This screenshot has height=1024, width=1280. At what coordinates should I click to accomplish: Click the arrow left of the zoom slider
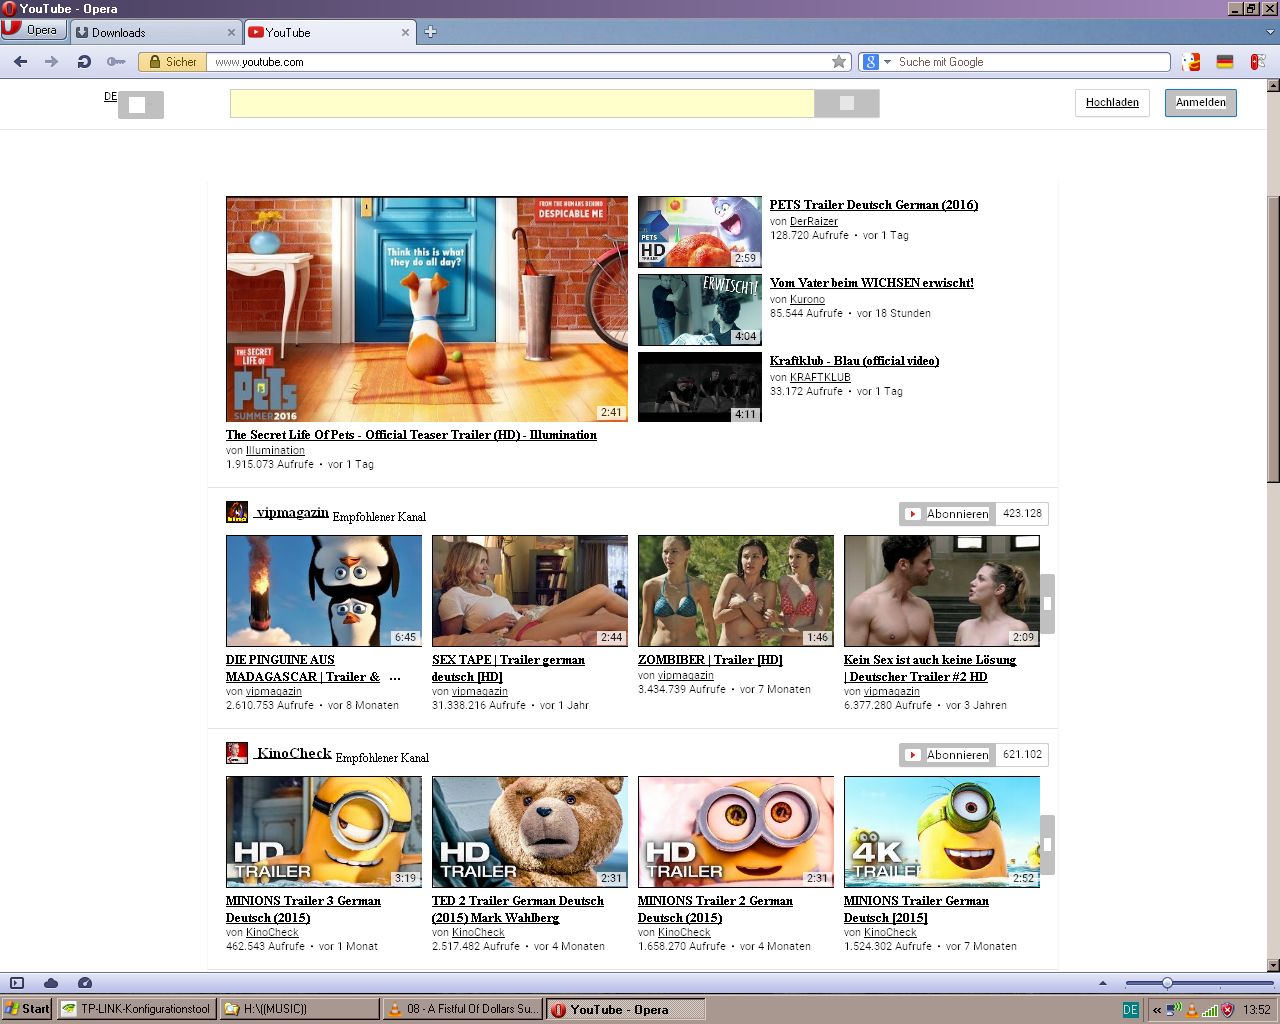click(x=1103, y=983)
